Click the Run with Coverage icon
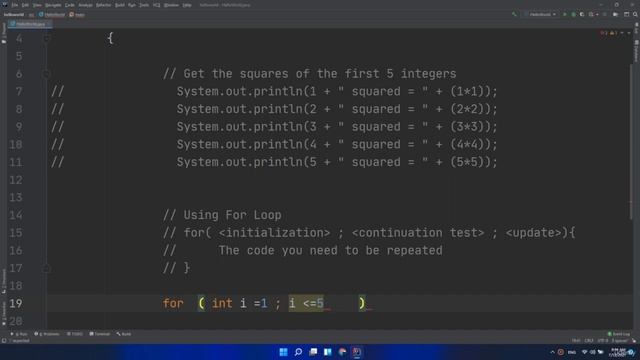Screen dimensions: 640x360 582,14
